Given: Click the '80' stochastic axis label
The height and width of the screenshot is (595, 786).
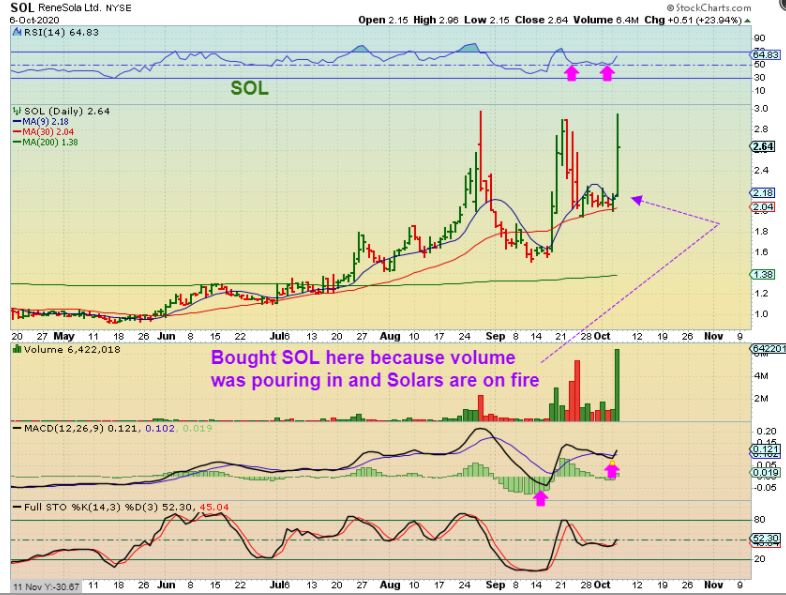Looking at the screenshot, I should click(x=759, y=520).
